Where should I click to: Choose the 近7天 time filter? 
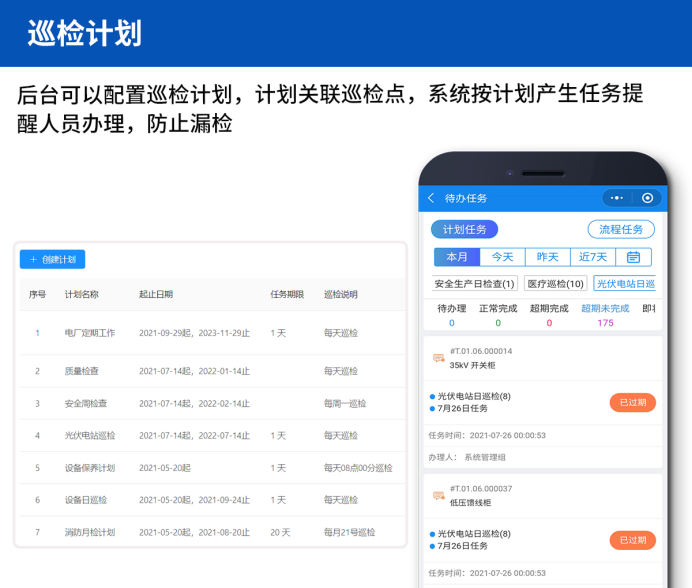(592, 257)
